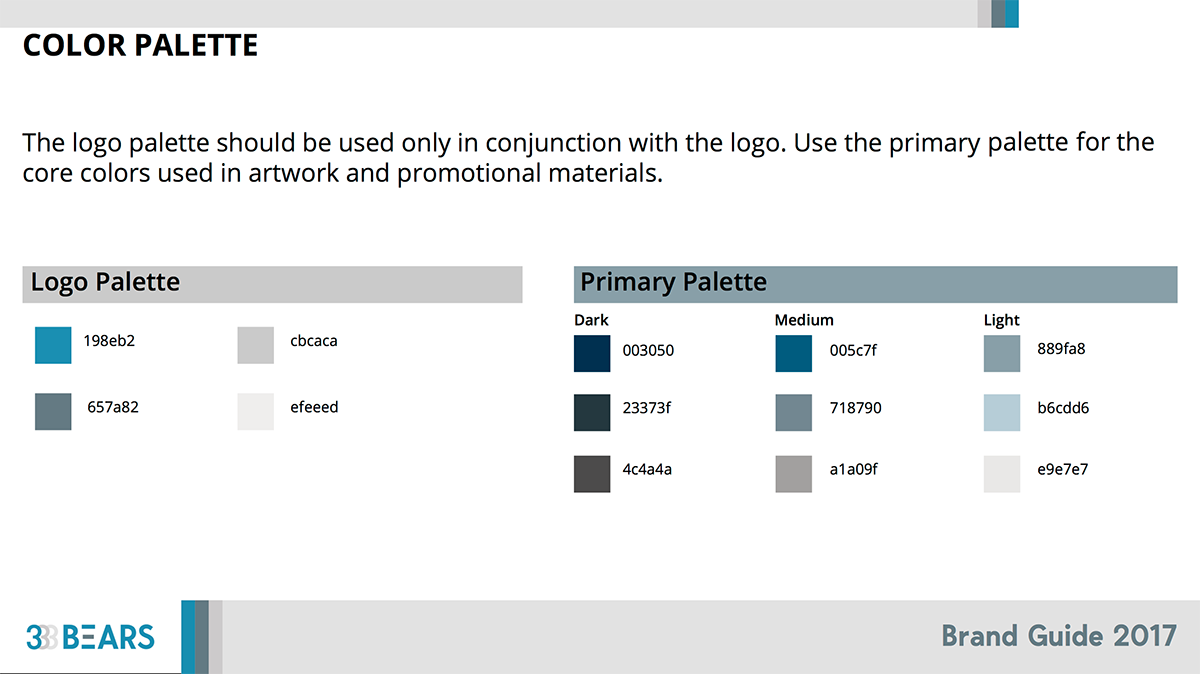
Task: Click the 003050 hex code text
Action: click(648, 351)
